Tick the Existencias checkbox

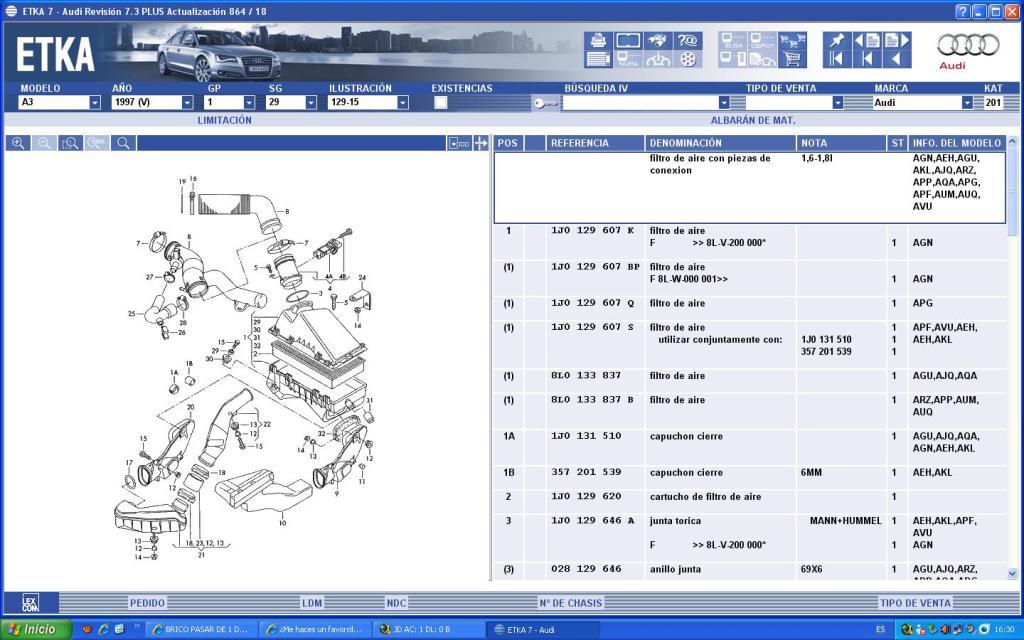coord(441,103)
